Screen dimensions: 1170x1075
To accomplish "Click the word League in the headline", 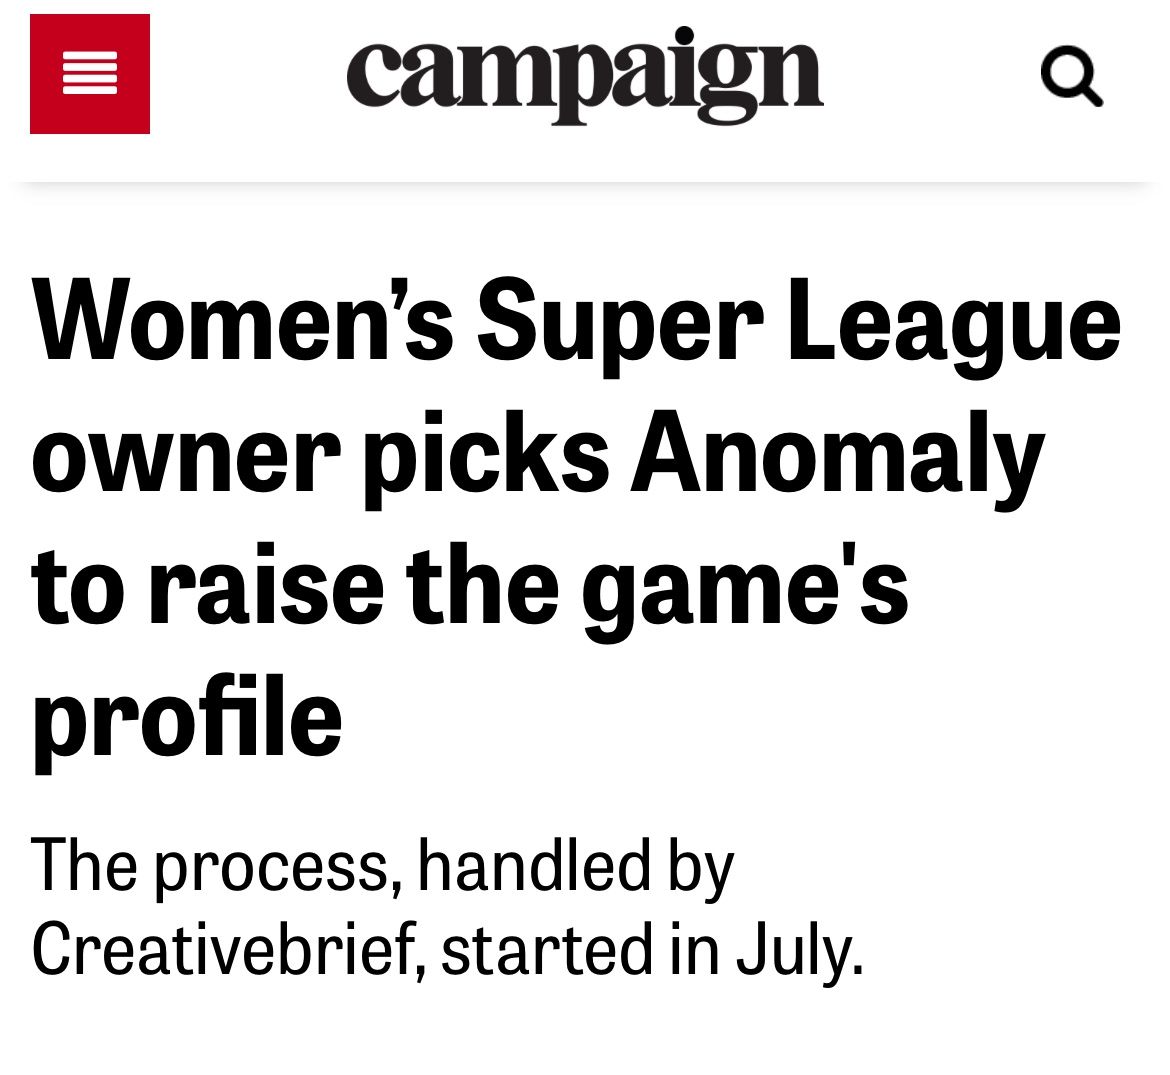I will (x=954, y=326).
